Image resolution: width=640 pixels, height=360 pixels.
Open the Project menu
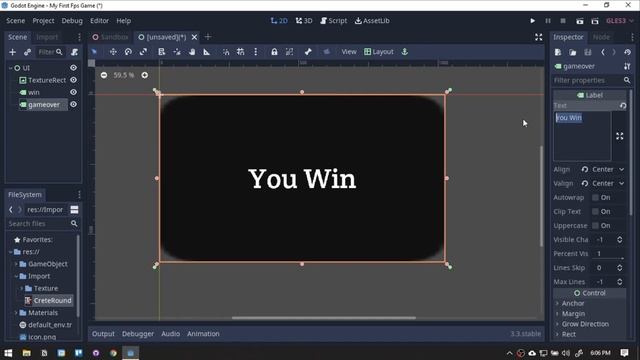click(43, 21)
